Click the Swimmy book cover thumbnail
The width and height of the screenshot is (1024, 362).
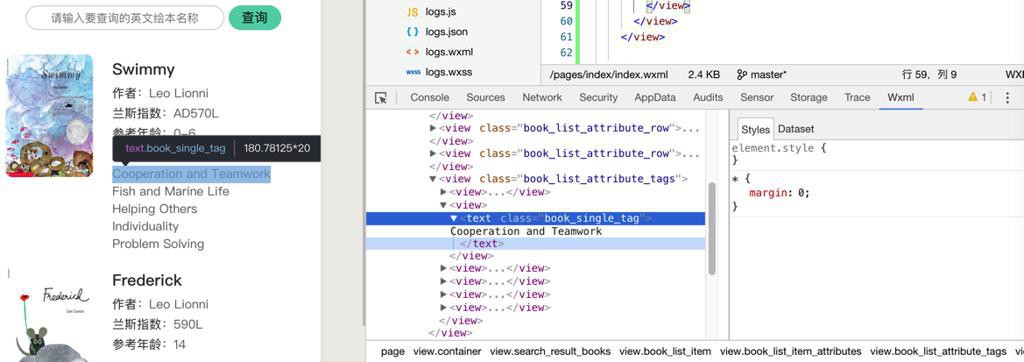[50, 116]
